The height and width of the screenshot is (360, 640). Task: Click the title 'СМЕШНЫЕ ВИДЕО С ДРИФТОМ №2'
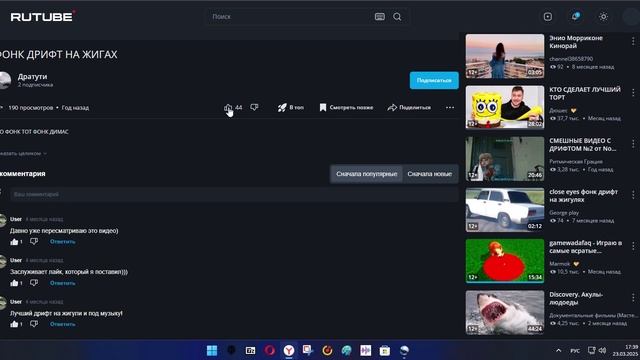tap(582, 144)
